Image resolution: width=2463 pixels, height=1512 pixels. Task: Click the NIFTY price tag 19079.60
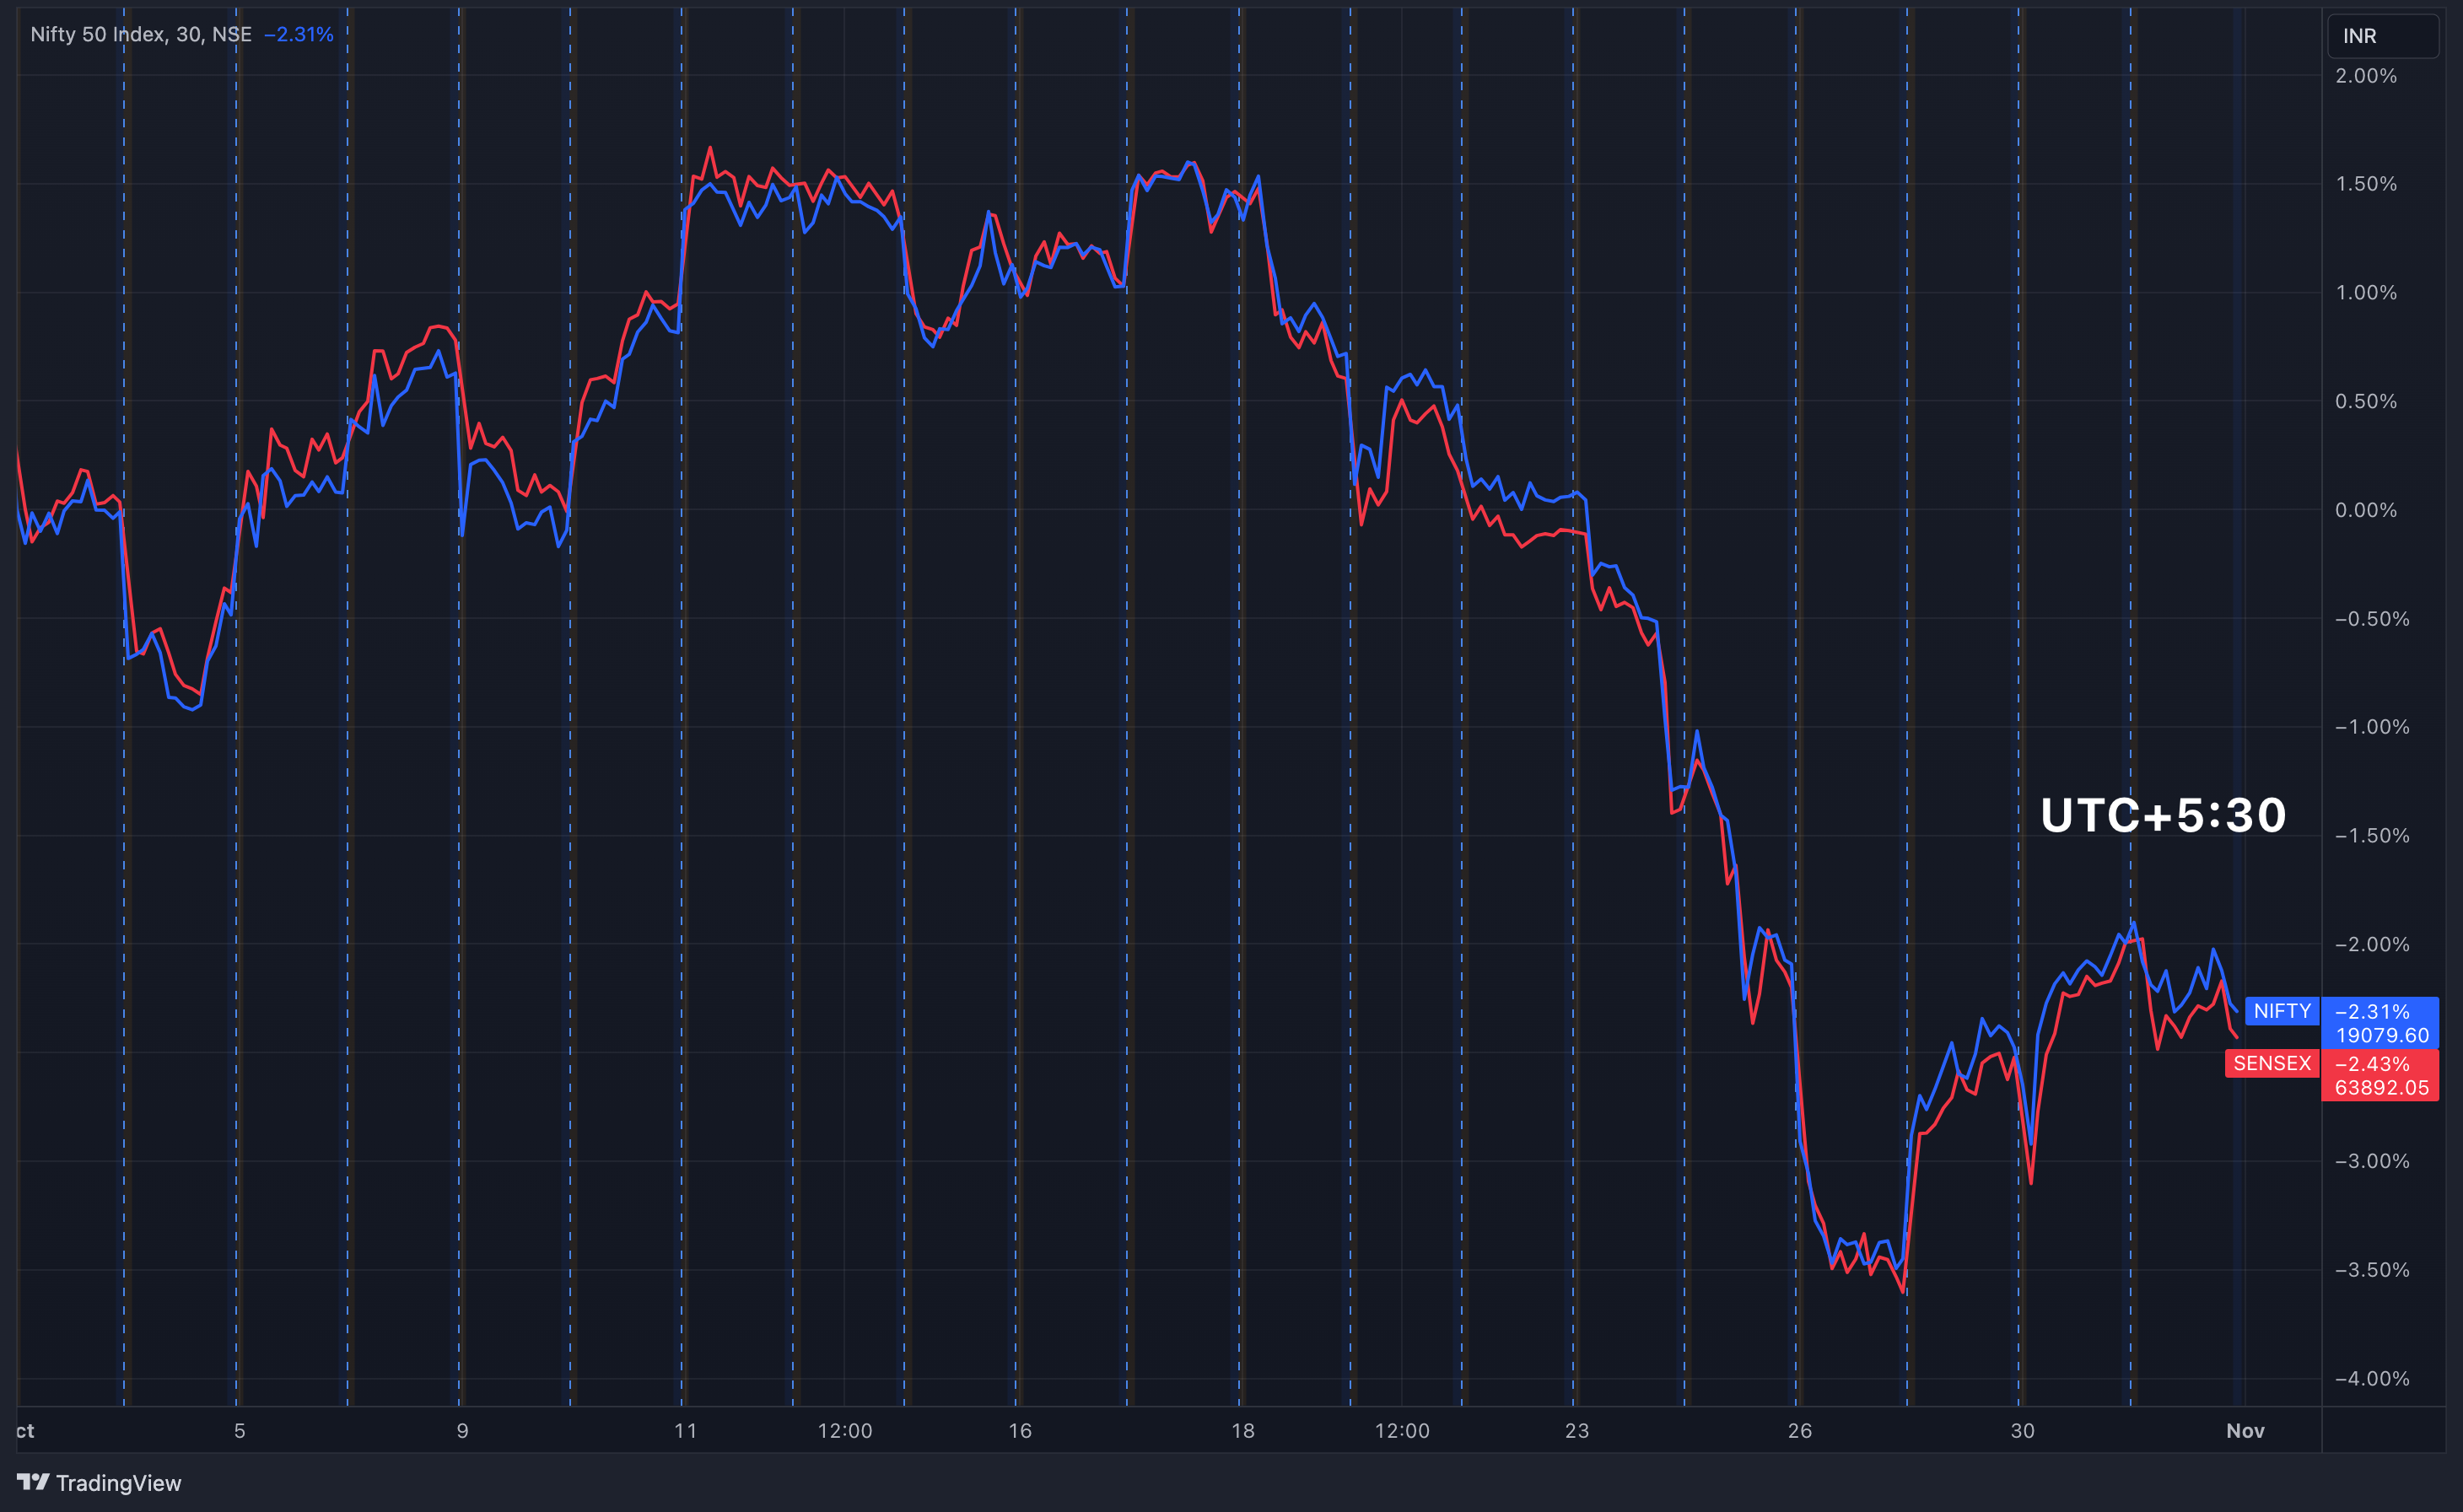click(2381, 1036)
